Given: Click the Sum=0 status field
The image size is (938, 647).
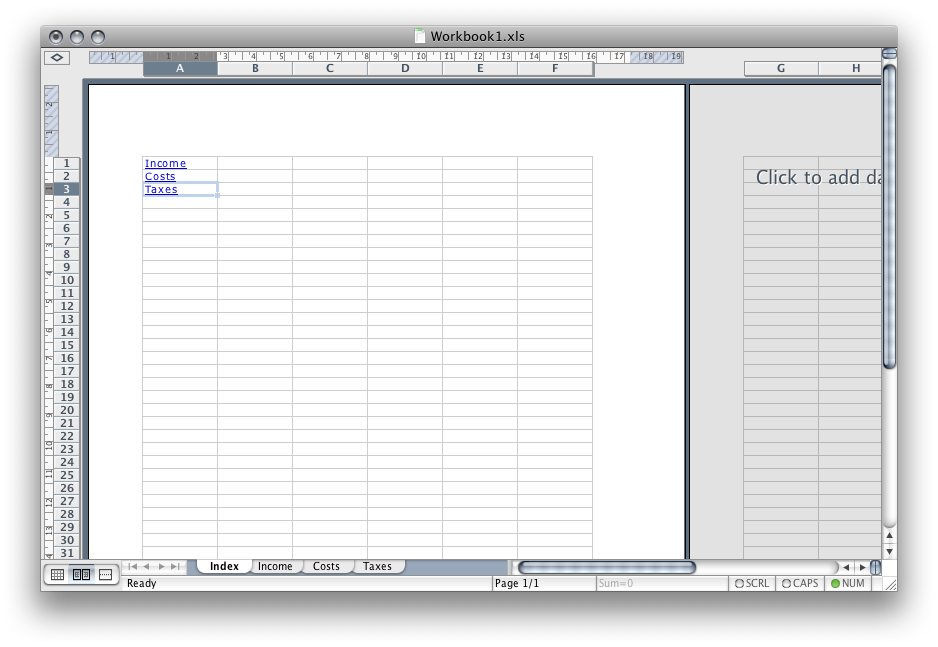Looking at the screenshot, I should (662, 583).
